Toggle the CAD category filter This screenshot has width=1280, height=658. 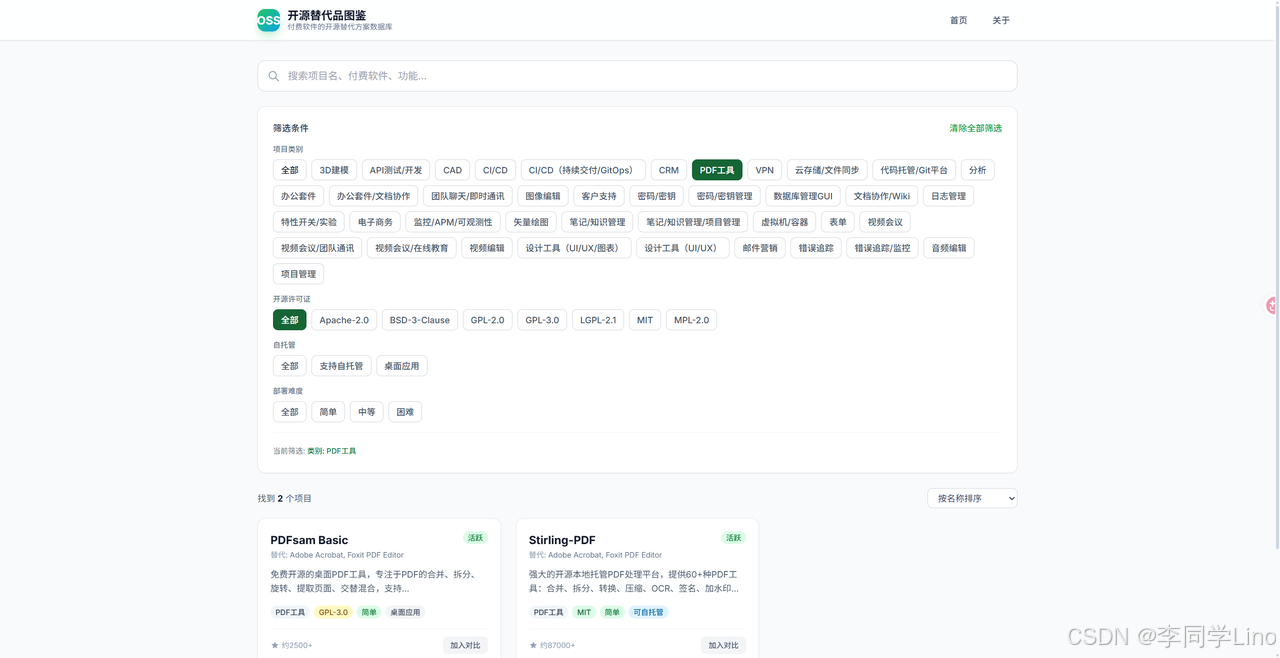pyautogui.click(x=453, y=170)
